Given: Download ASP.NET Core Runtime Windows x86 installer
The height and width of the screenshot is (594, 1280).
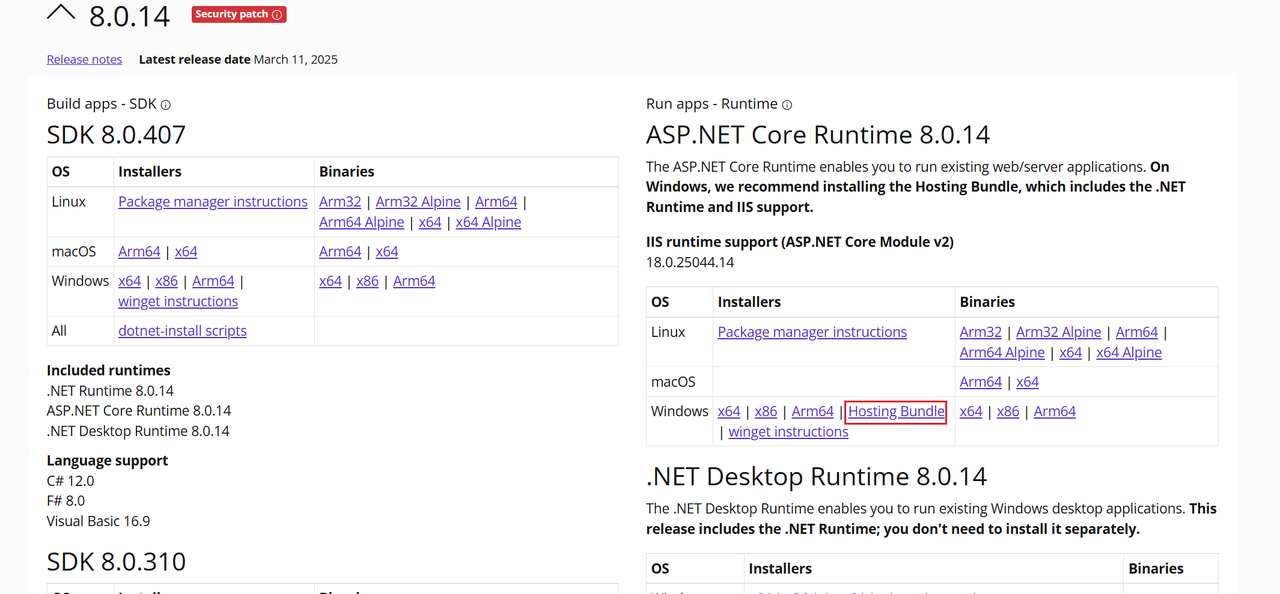Looking at the screenshot, I should [x=766, y=411].
